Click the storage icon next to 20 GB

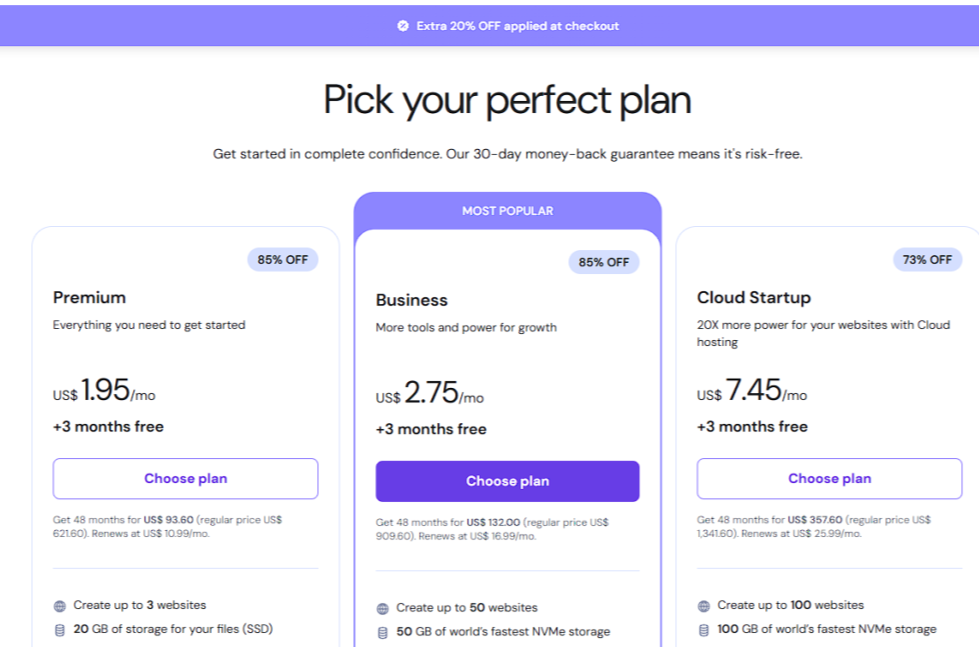[x=60, y=630]
